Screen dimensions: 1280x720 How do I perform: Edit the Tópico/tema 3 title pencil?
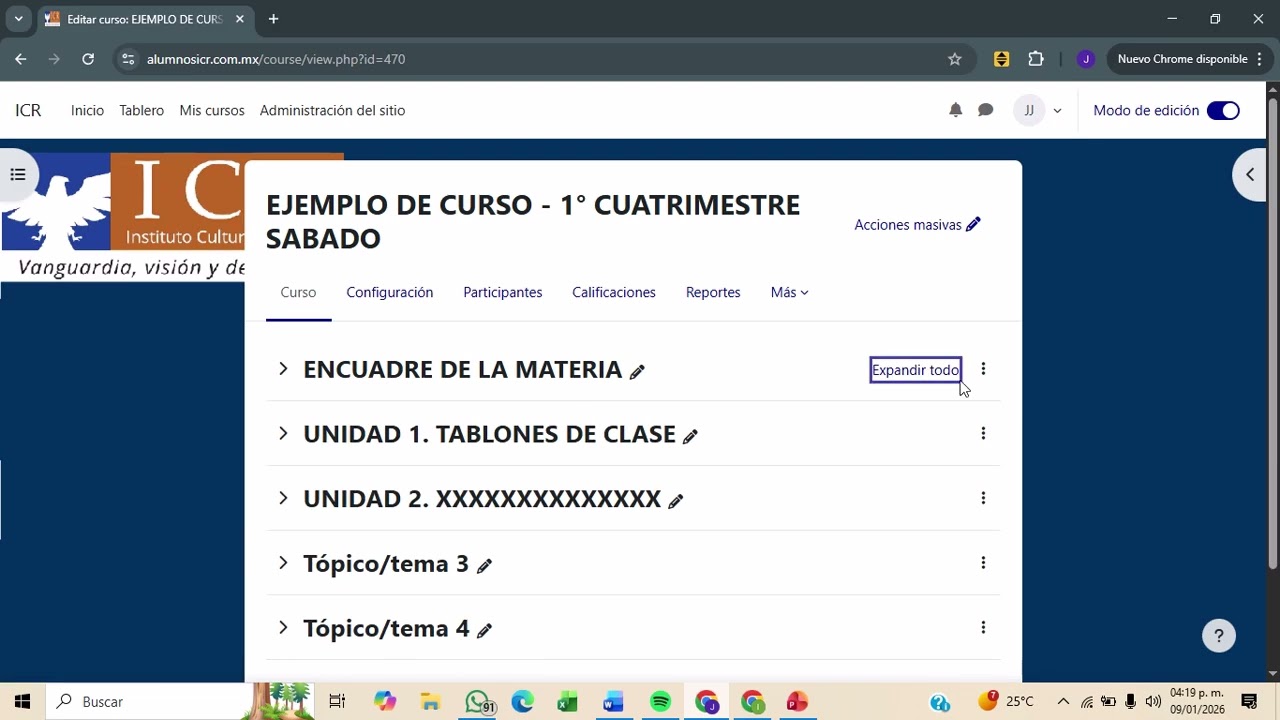tap(484, 566)
